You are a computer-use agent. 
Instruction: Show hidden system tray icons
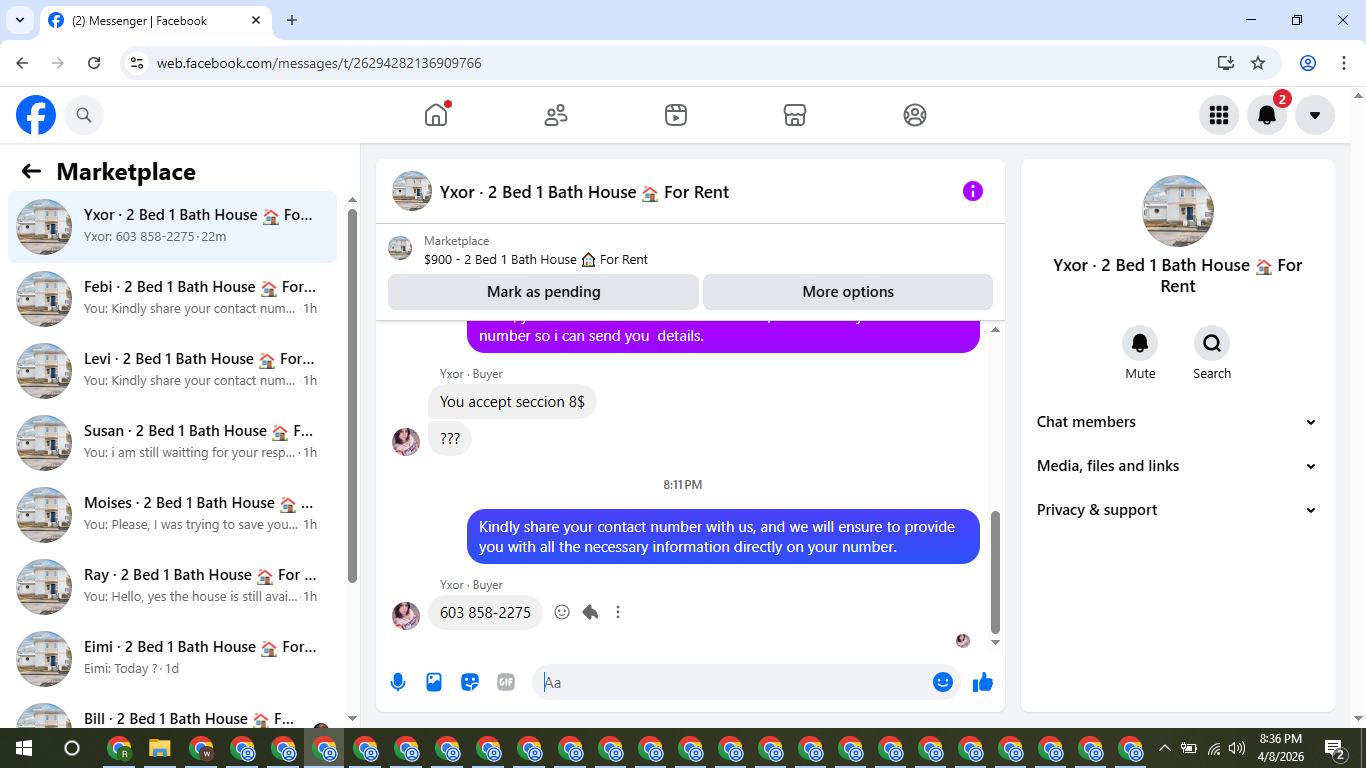pyautogui.click(x=1164, y=748)
